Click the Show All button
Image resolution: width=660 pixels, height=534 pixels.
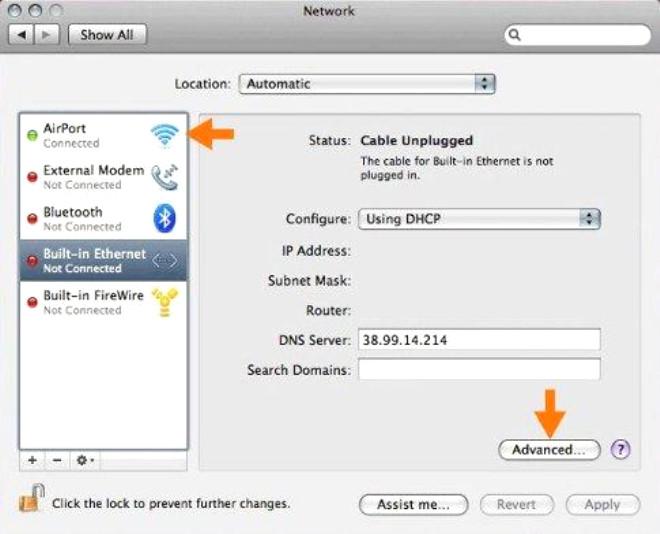(x=107, y=35)
